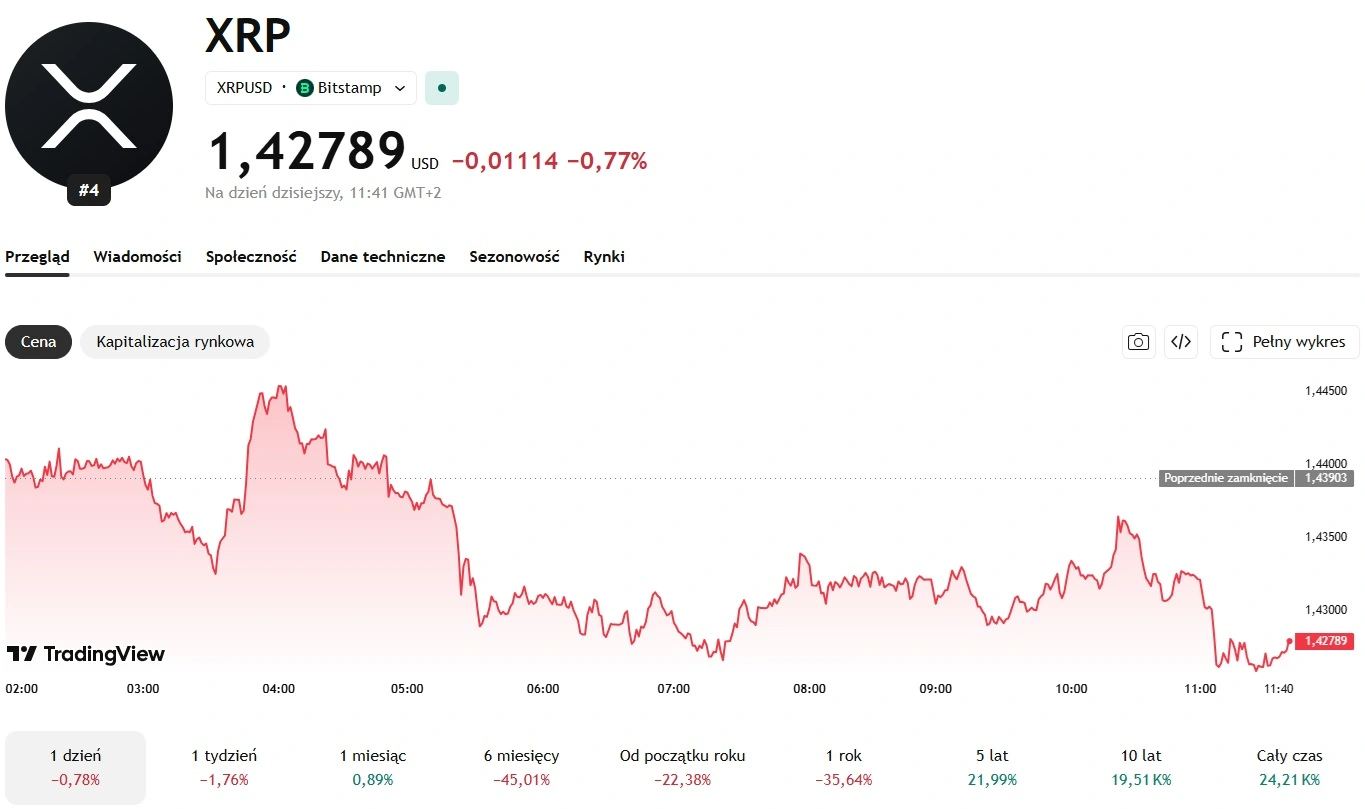Click the green market status indicator
Image resolution: width=1365 pixels, height=809 pixels.
(x=442, y=88)
